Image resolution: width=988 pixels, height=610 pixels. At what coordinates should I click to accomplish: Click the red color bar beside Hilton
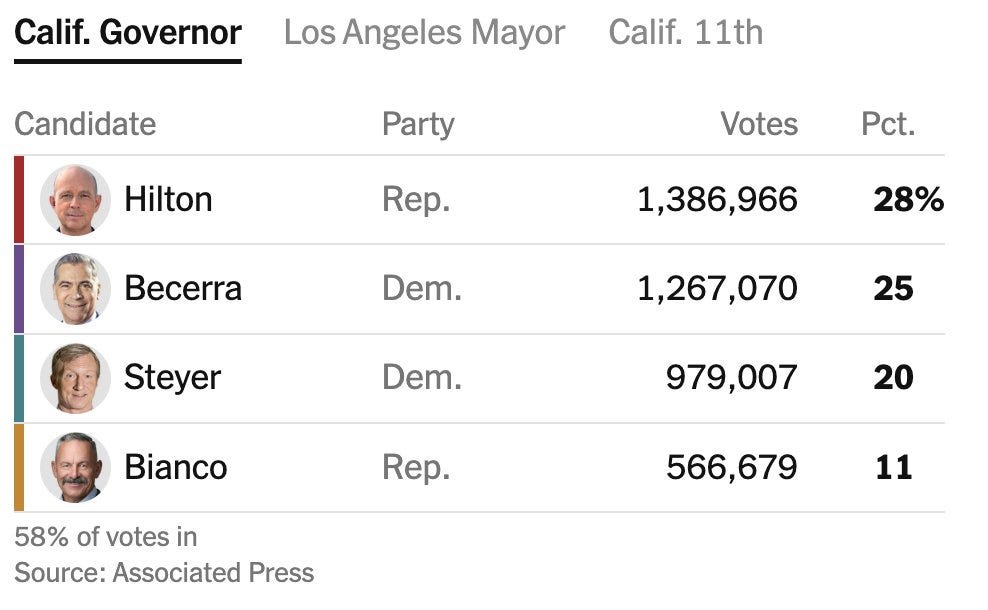19,200
